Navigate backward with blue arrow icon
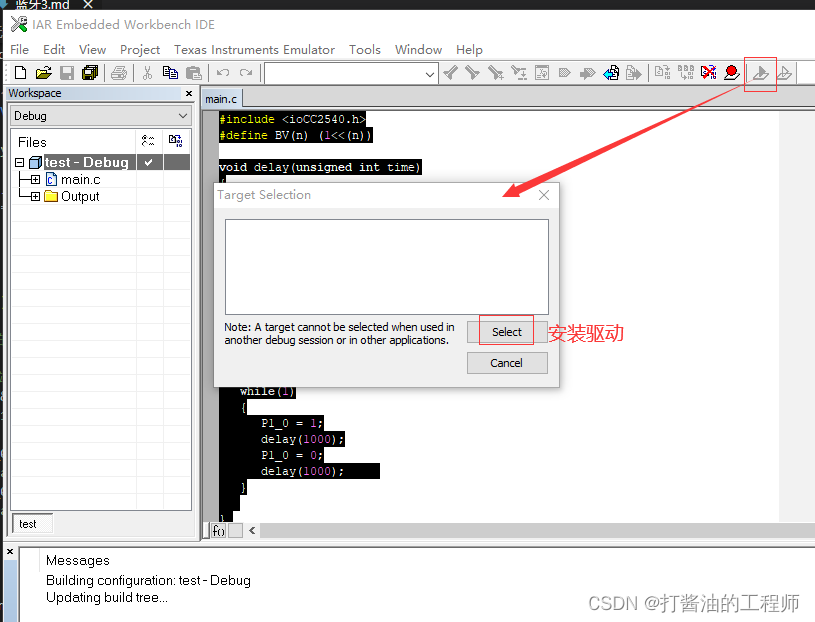The height and width of the screenshot is (622, 815). [611, 73]
